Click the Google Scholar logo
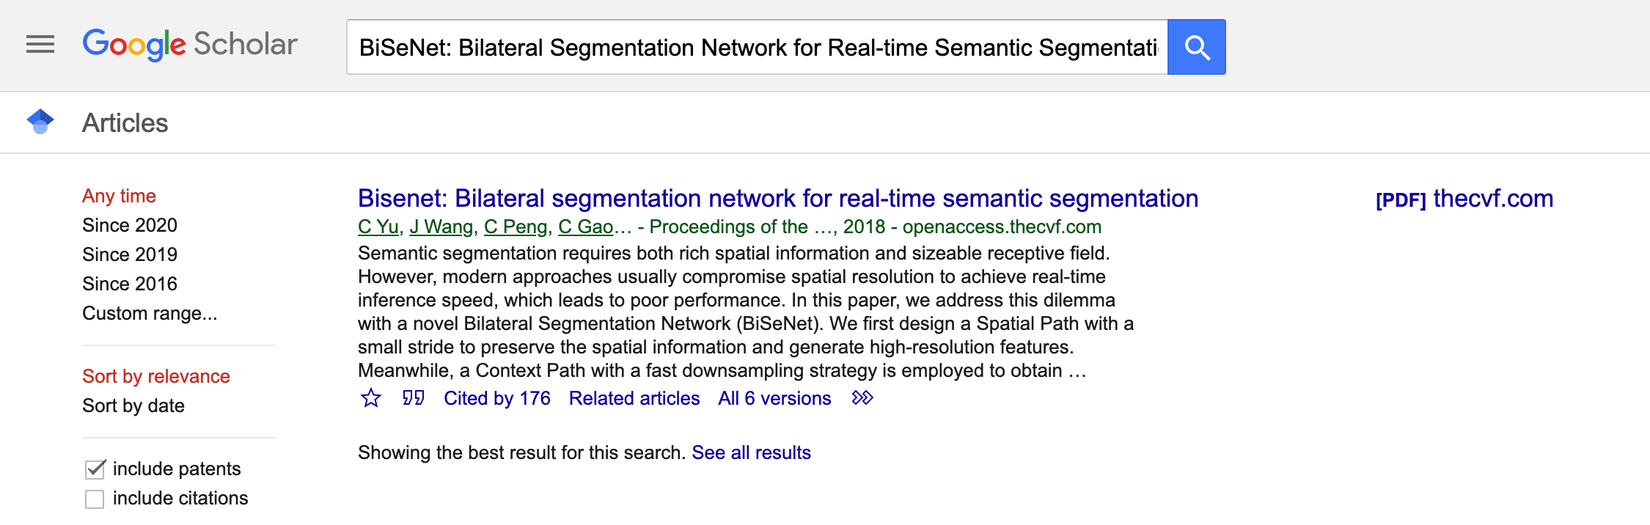Viewport: 1650px width, 525px height. point(190,45)
